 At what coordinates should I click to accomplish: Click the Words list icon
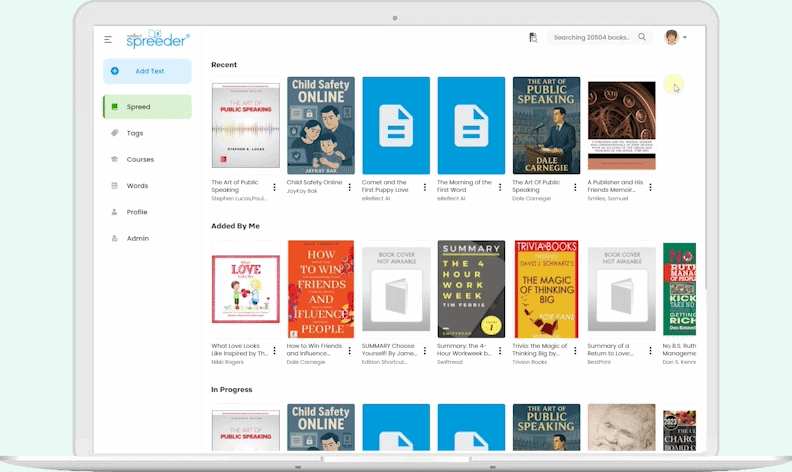point(115,185)
